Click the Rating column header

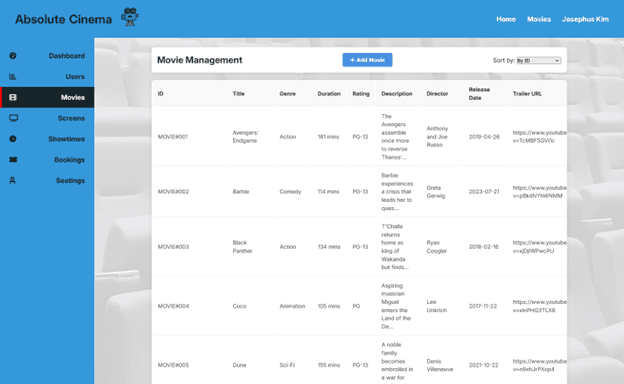(361, 94)
